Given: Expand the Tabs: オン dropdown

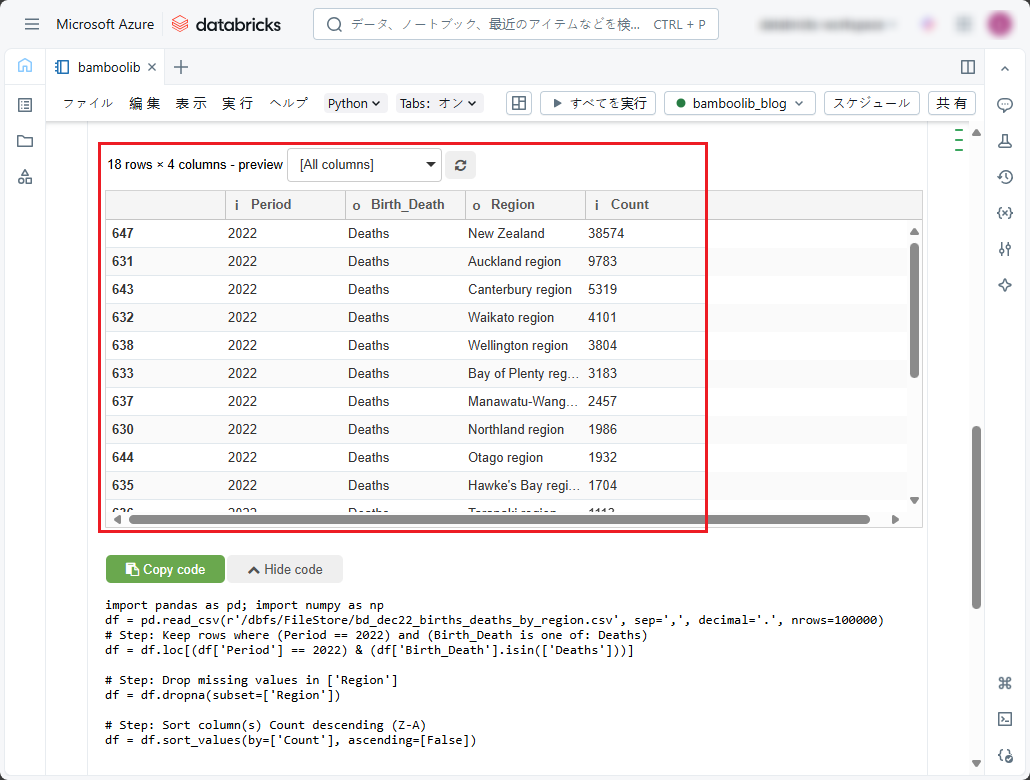Looking at the screenshot, I should click(x=439, y=103).
